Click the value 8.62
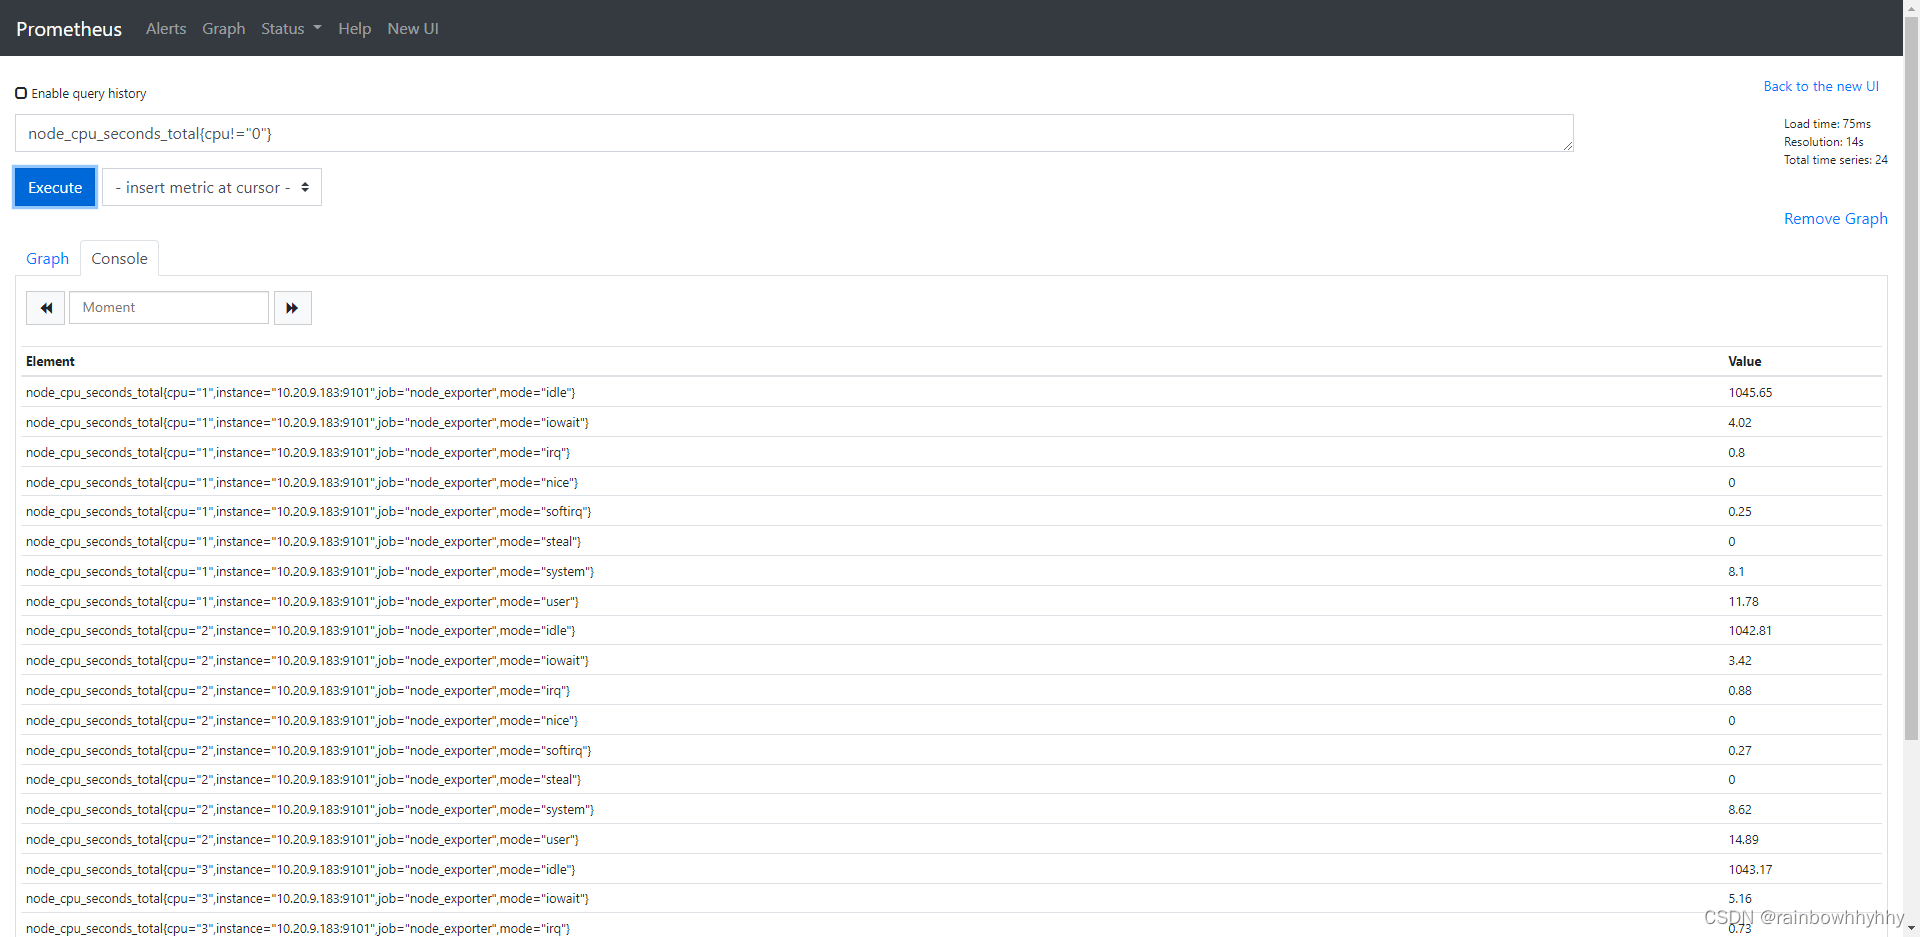The width and height of the screenshot is (1920, 937). [x=1740, y=809]
